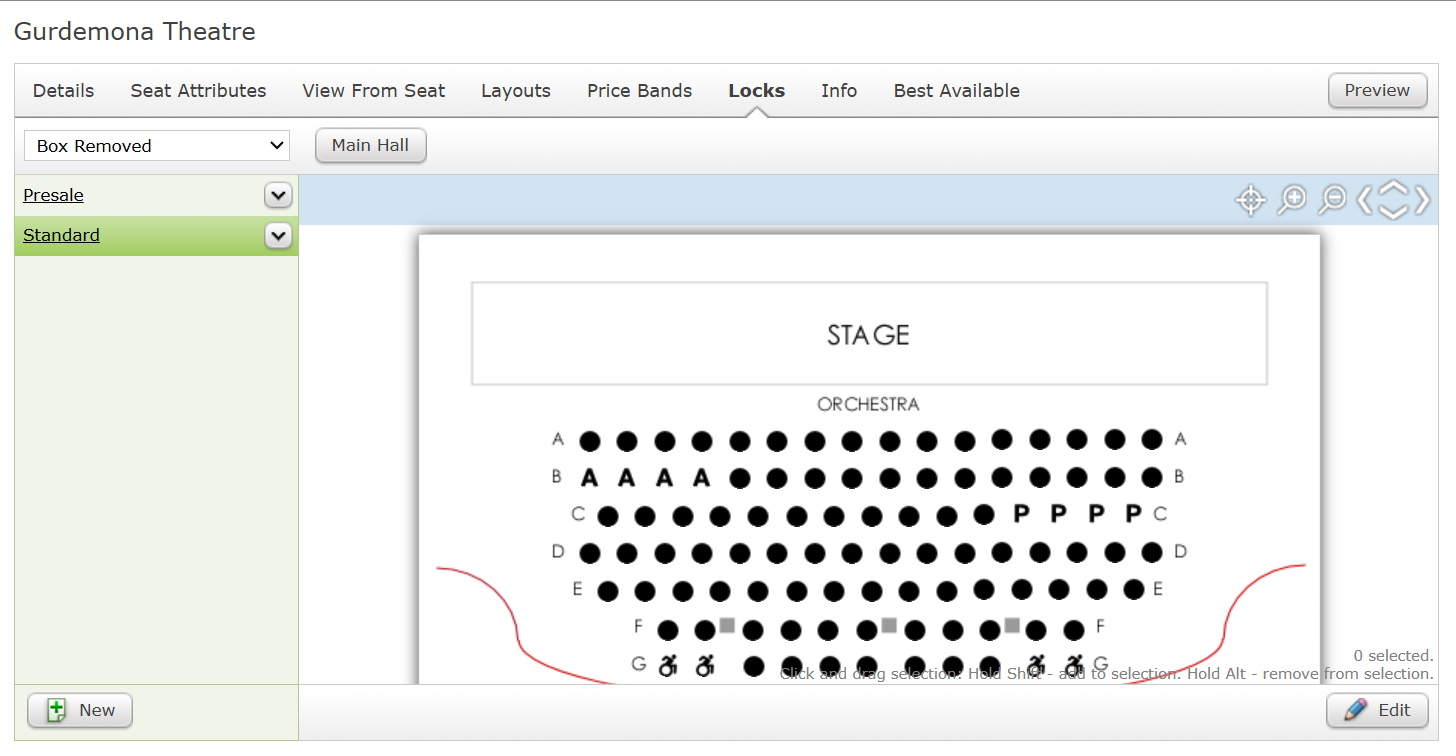Select the last 'P' seat in row C
The height and width of the screenshot is (756, 1456).
(x=1133, y=514)
